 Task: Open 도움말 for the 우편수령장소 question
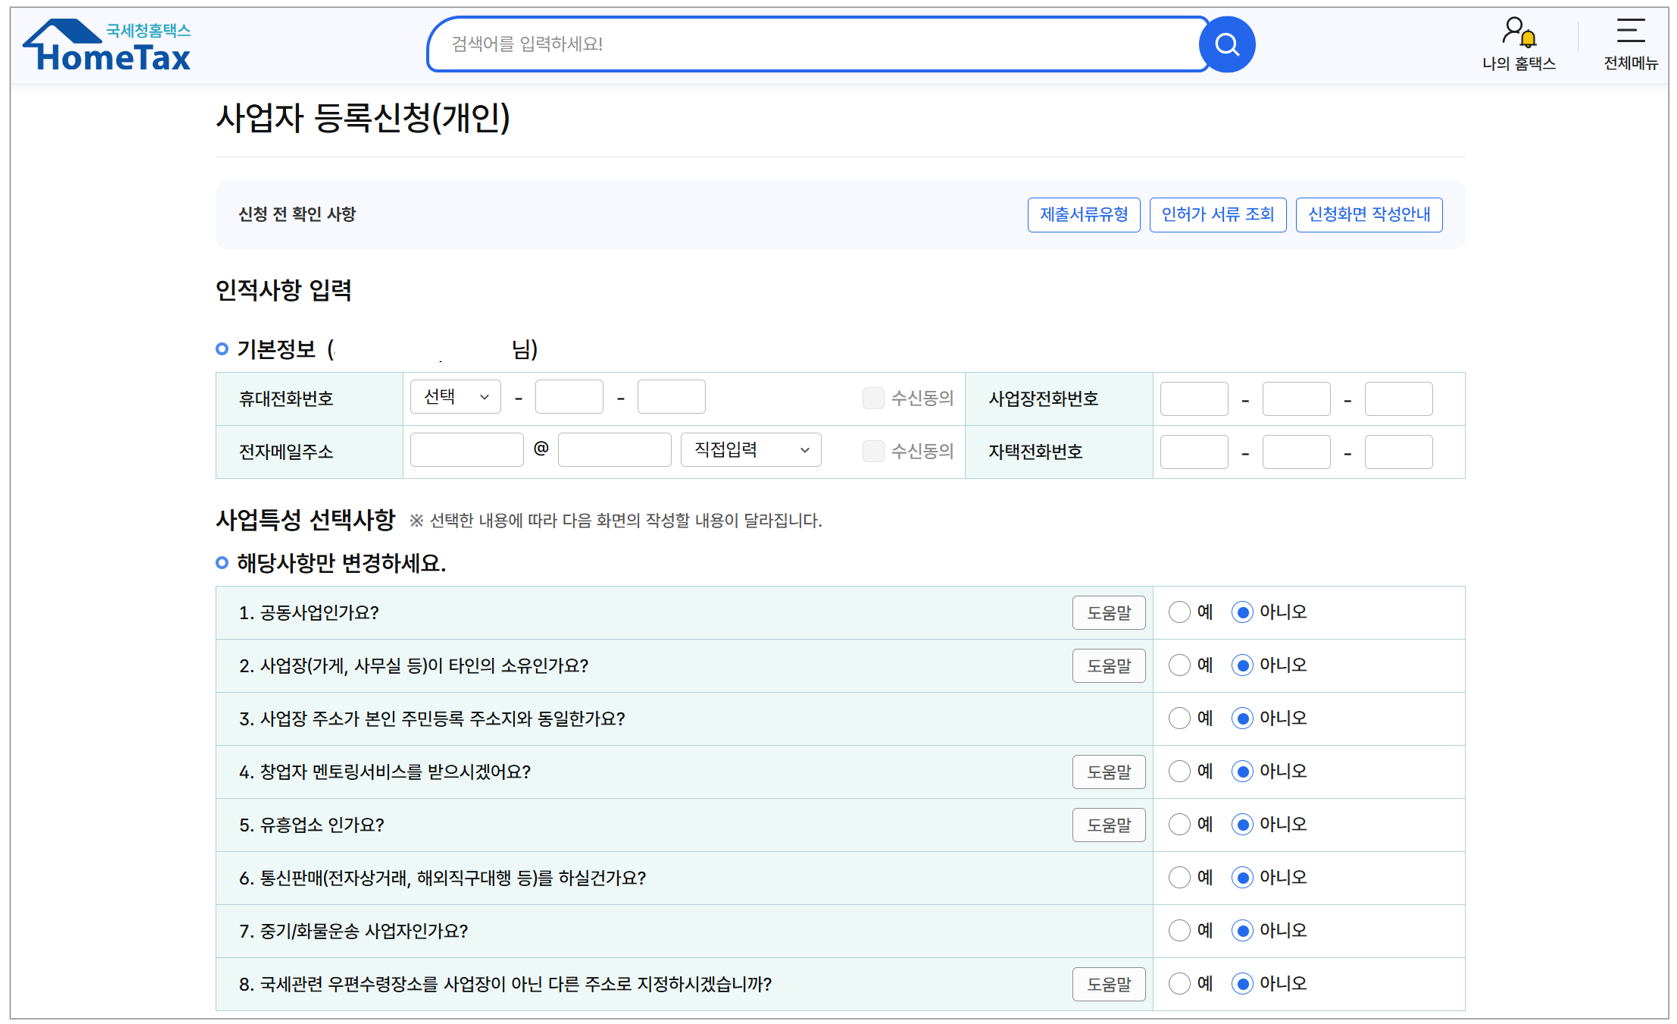click(1108, 984)
